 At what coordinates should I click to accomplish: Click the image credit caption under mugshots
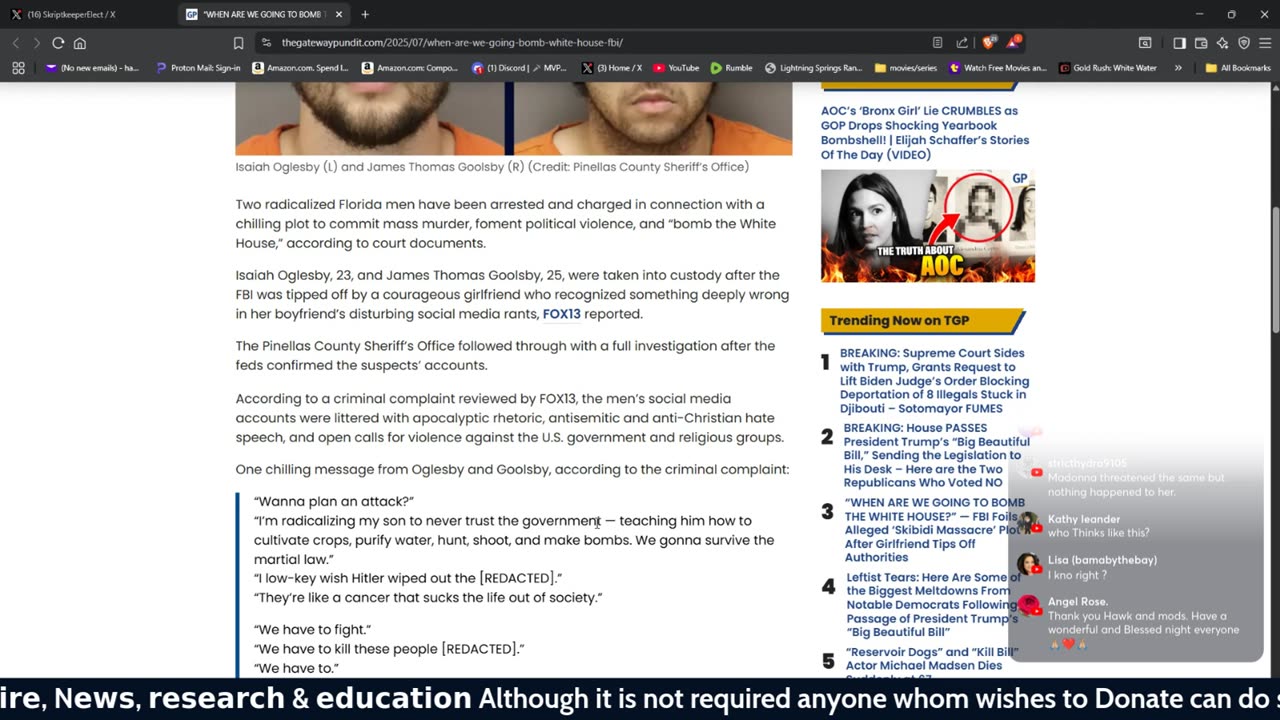(492, 167)
